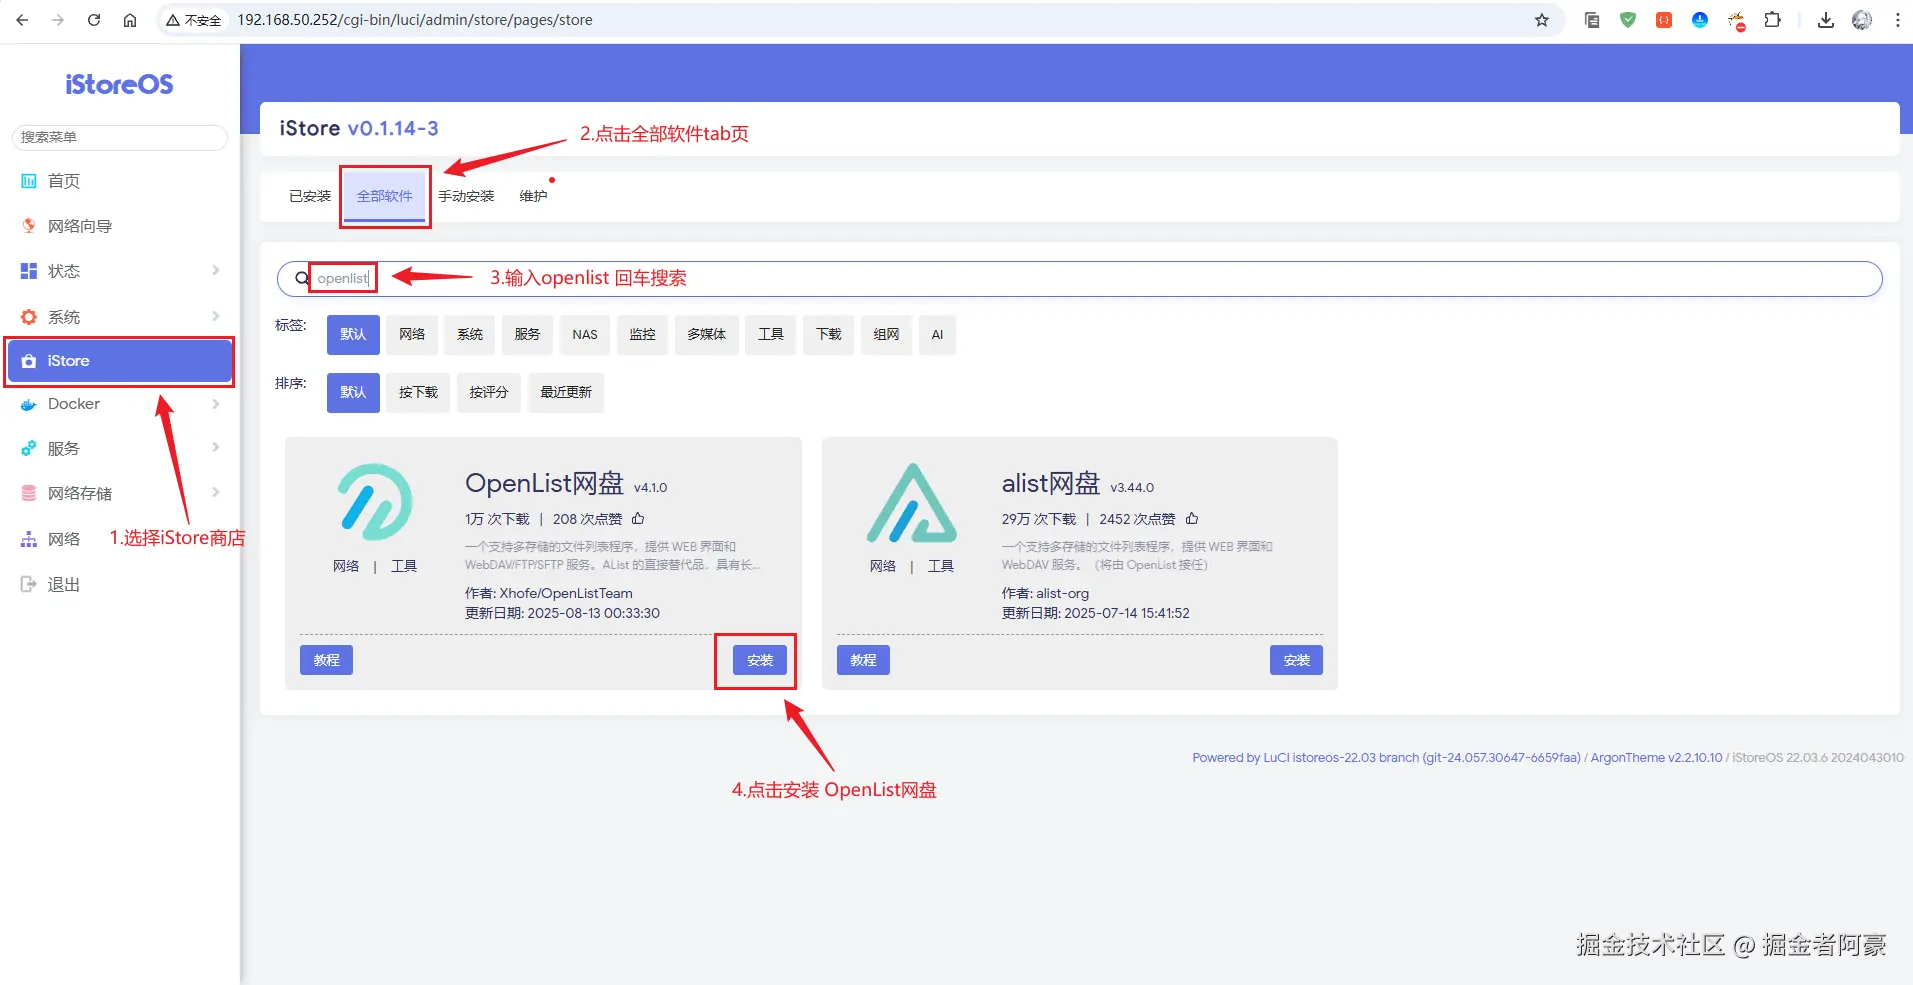Bookmark this page with the star icon
The height and width of the screenshot is (985, 1913).
pyautogui.click(x=1542, y=20)
